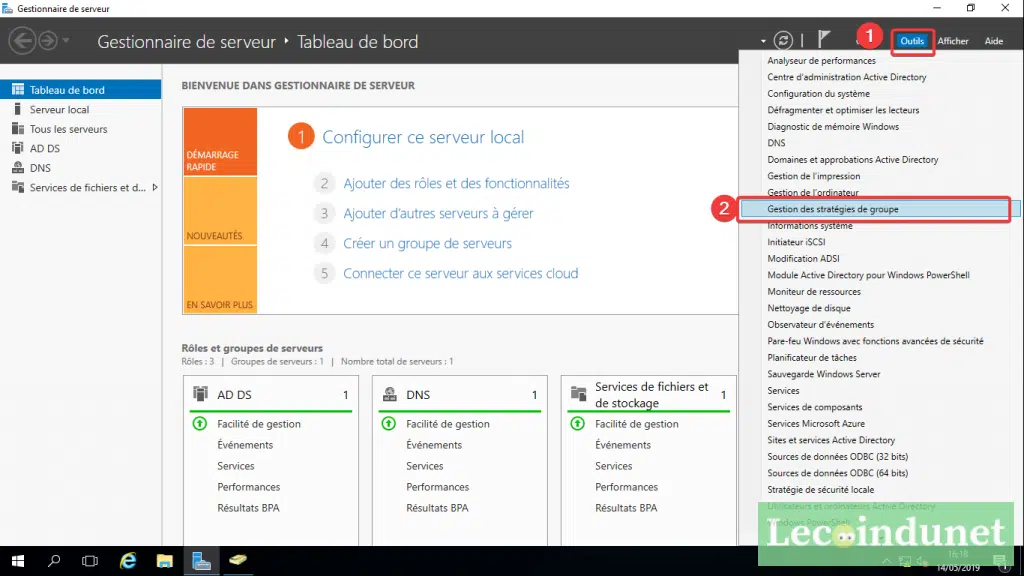Open Défragmenter et optimiser les lecteurs

843,110
